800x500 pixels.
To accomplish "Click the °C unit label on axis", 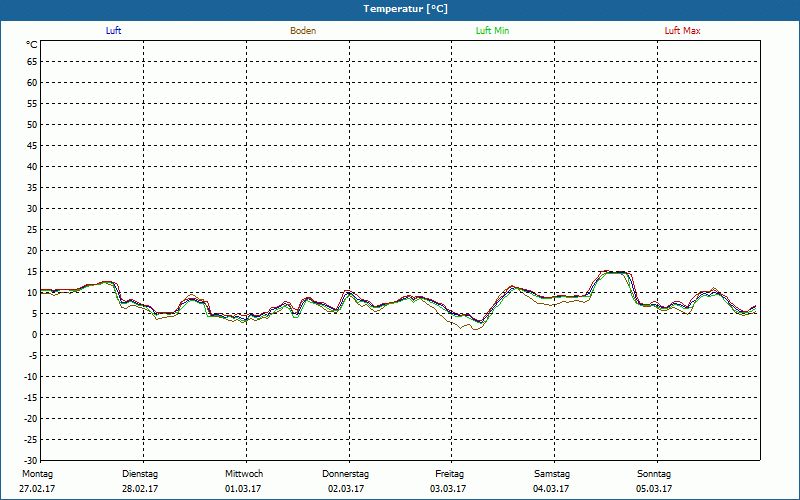I will 32,45.
